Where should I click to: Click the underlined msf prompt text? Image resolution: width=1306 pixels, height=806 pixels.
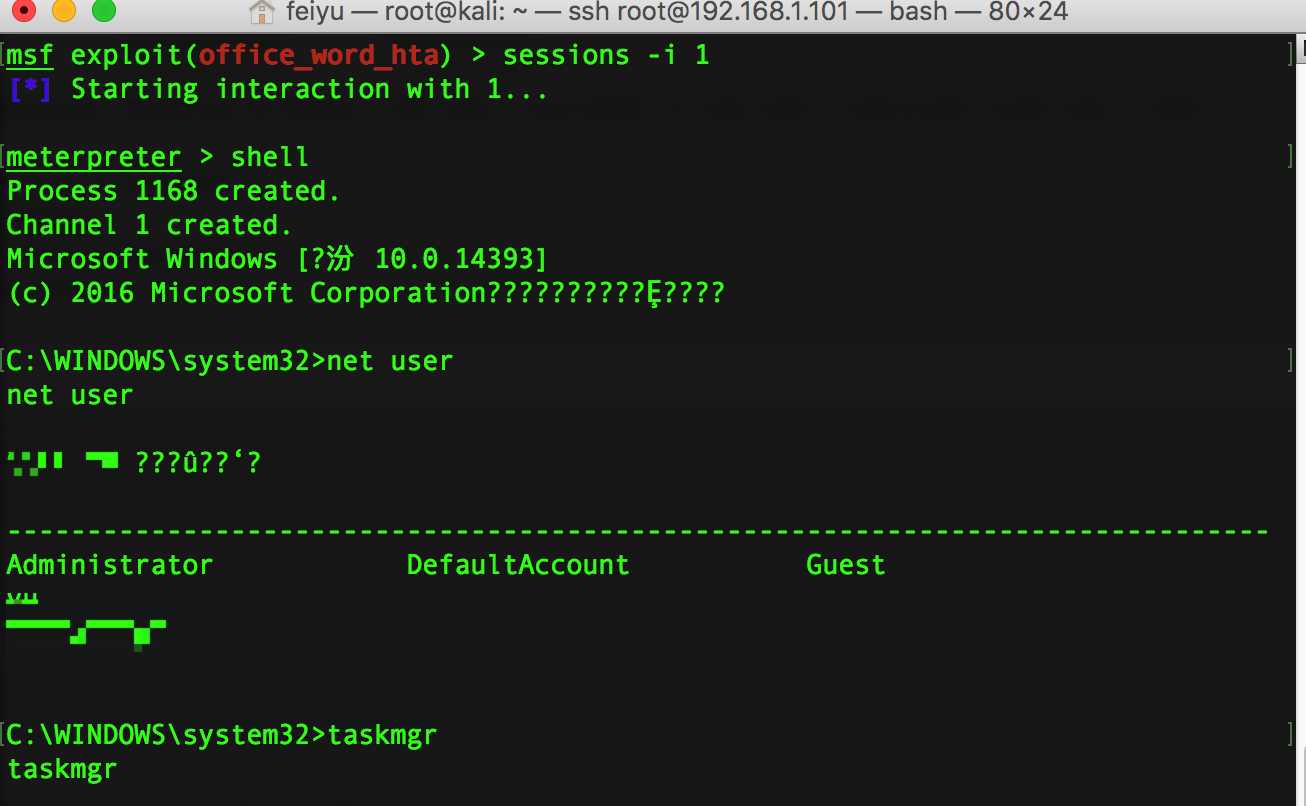point(30,54)
